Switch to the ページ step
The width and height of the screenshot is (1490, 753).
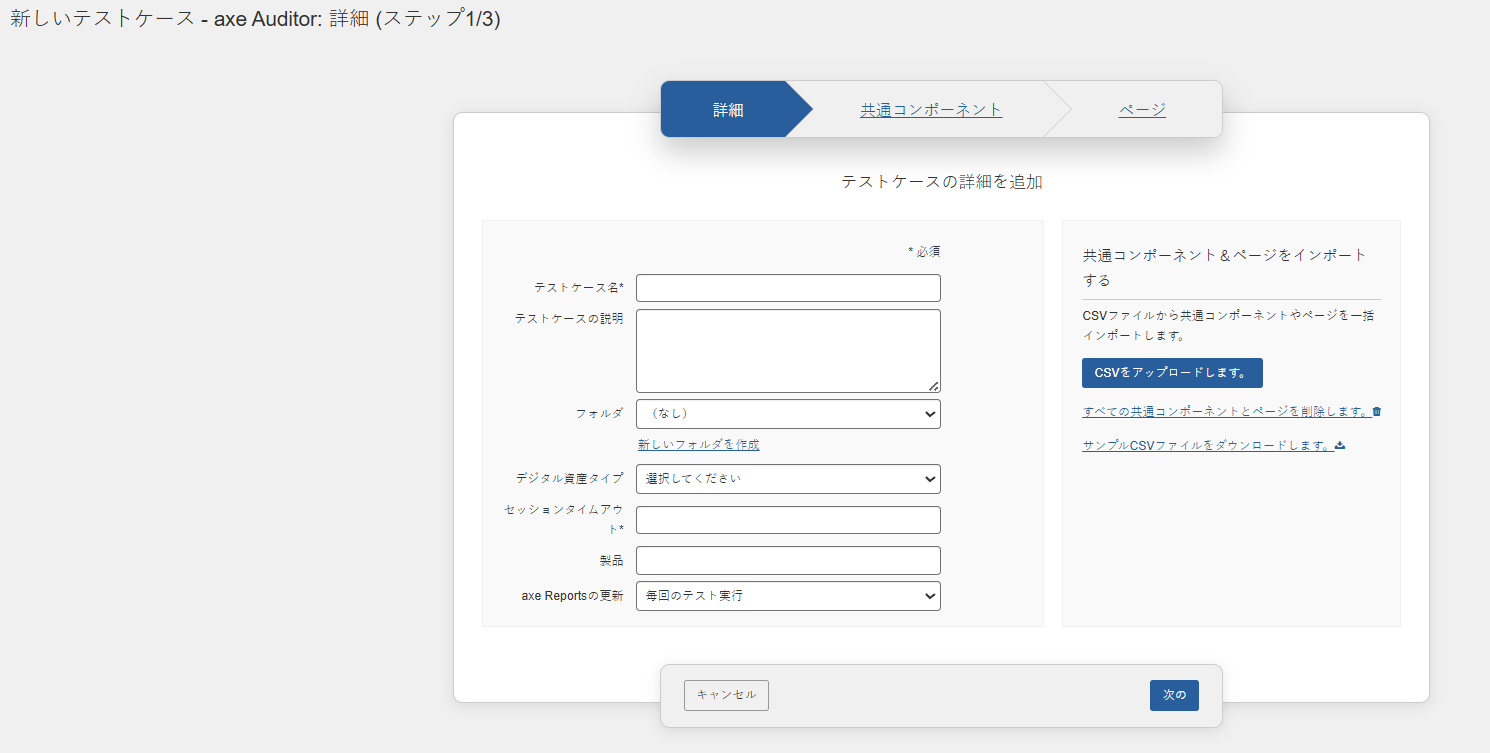click(x=1142, y=110)
